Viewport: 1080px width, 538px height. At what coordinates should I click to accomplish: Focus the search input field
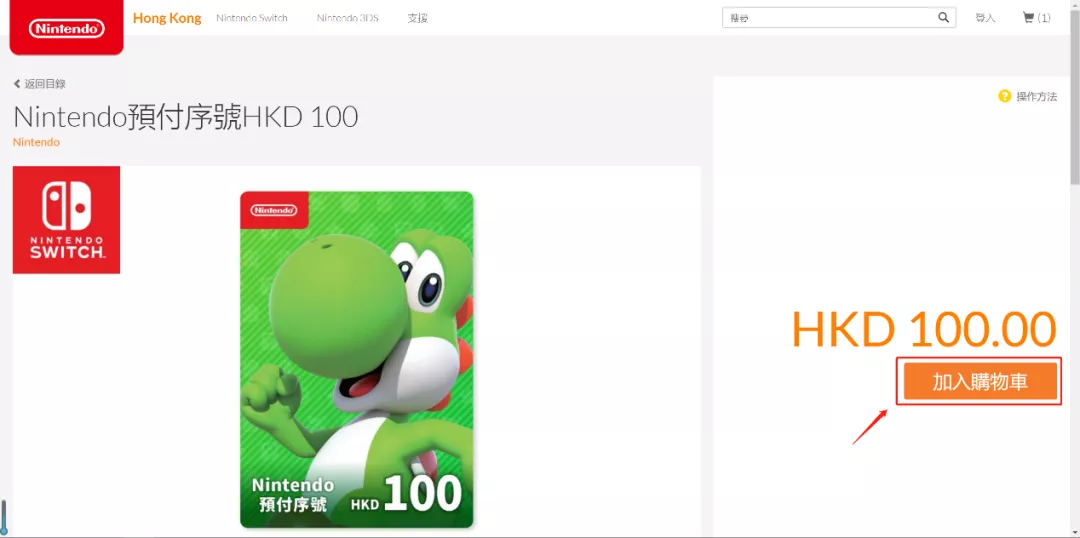point(830,18)
